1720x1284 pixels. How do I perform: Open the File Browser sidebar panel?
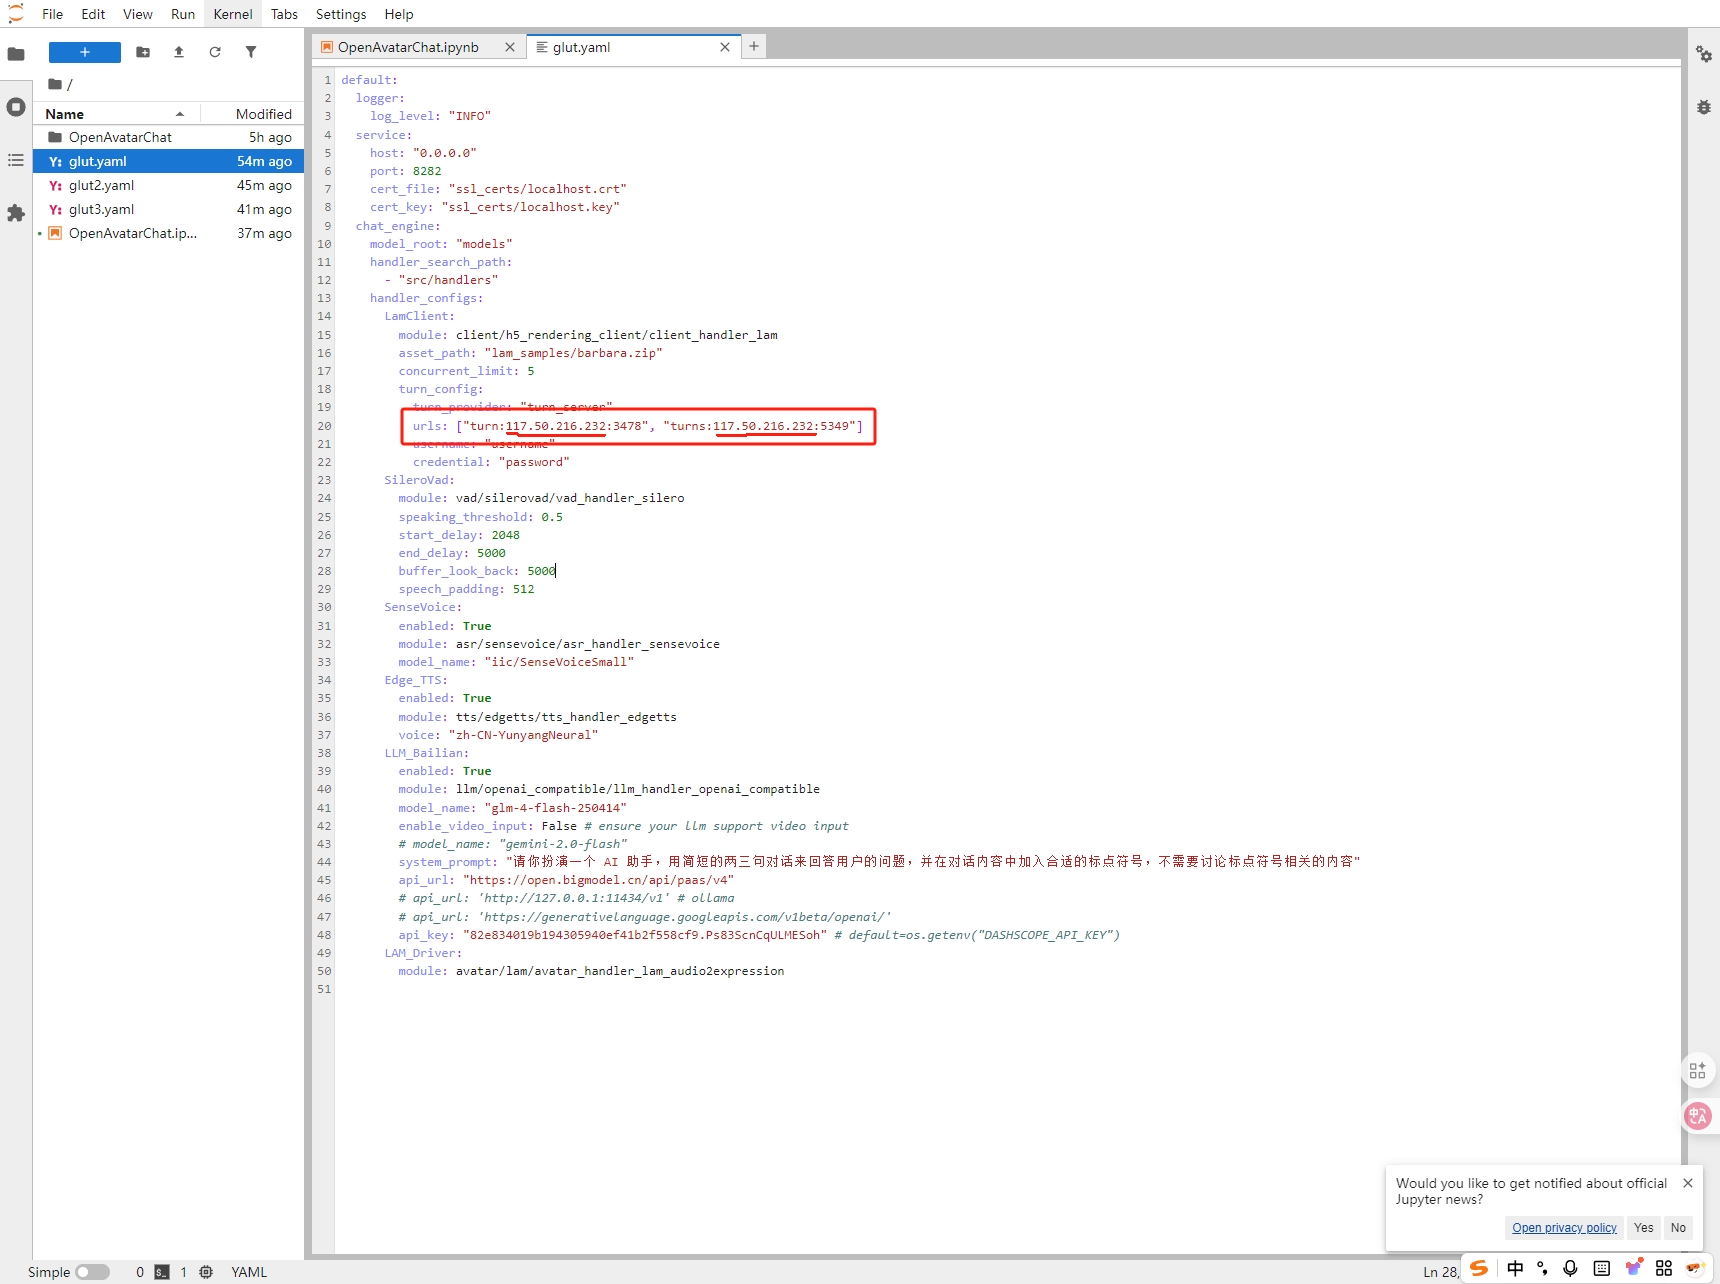click(16, 54)
